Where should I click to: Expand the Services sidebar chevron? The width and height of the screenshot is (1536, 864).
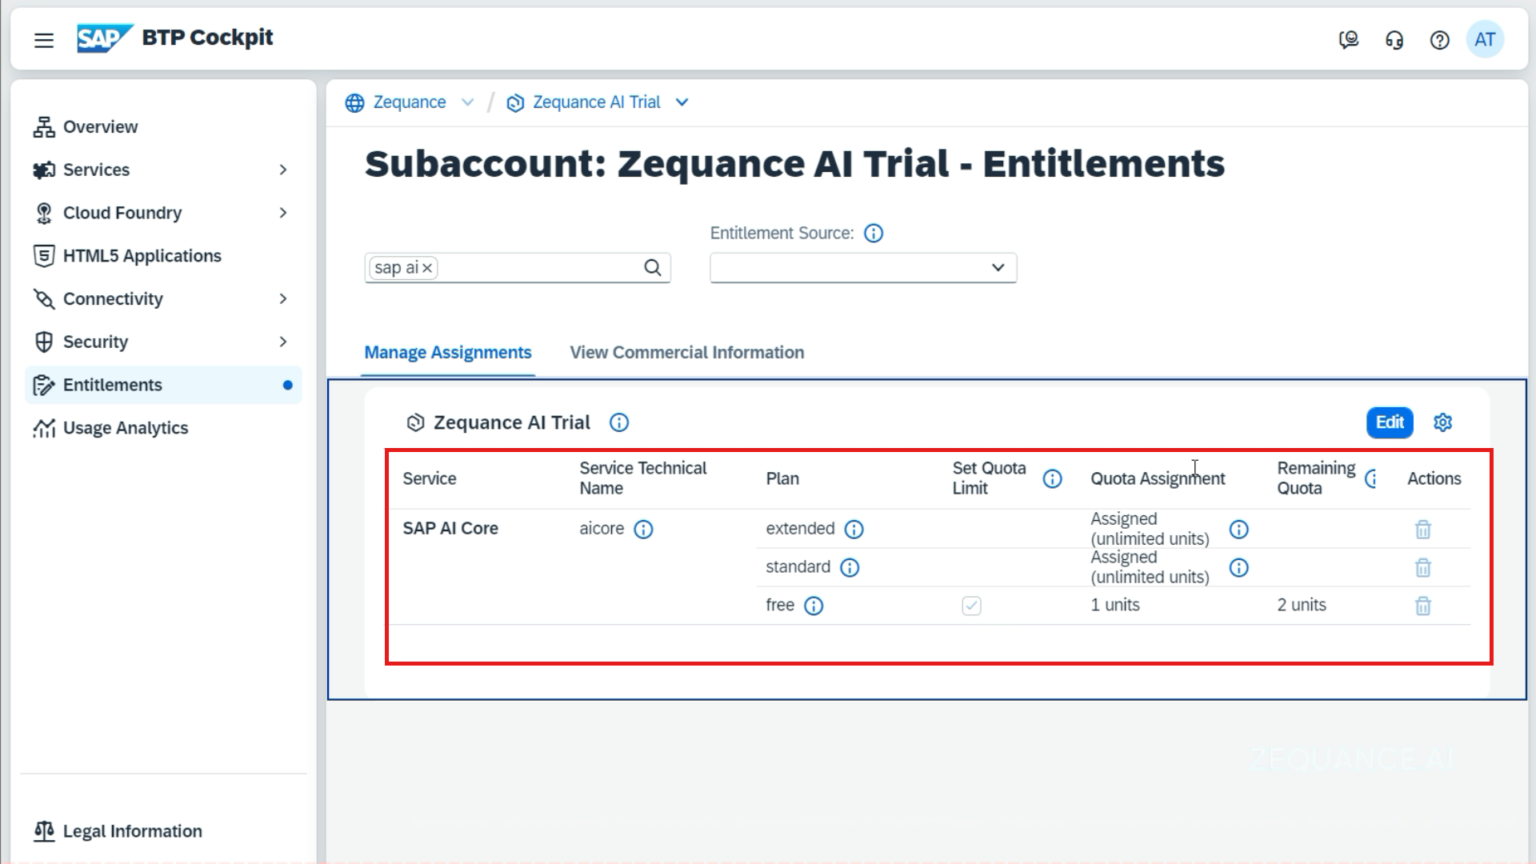(283, 170)
